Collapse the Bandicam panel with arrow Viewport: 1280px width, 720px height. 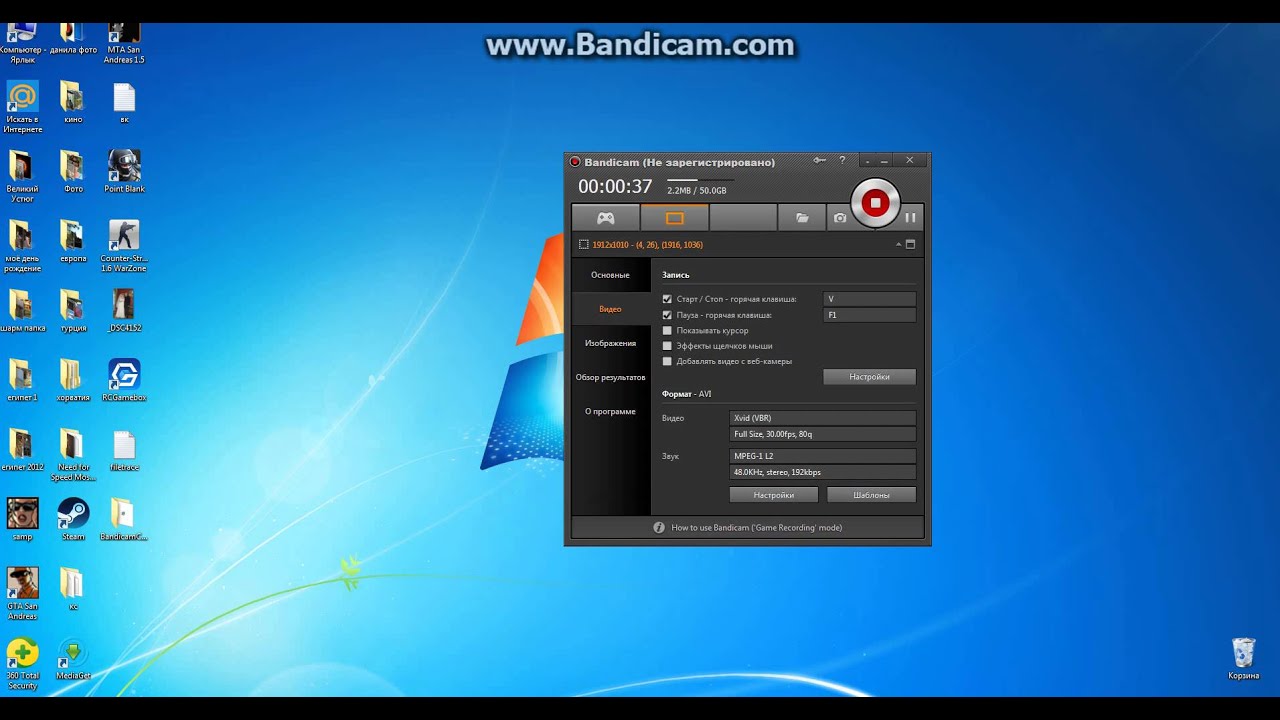[x=898, y=244]
